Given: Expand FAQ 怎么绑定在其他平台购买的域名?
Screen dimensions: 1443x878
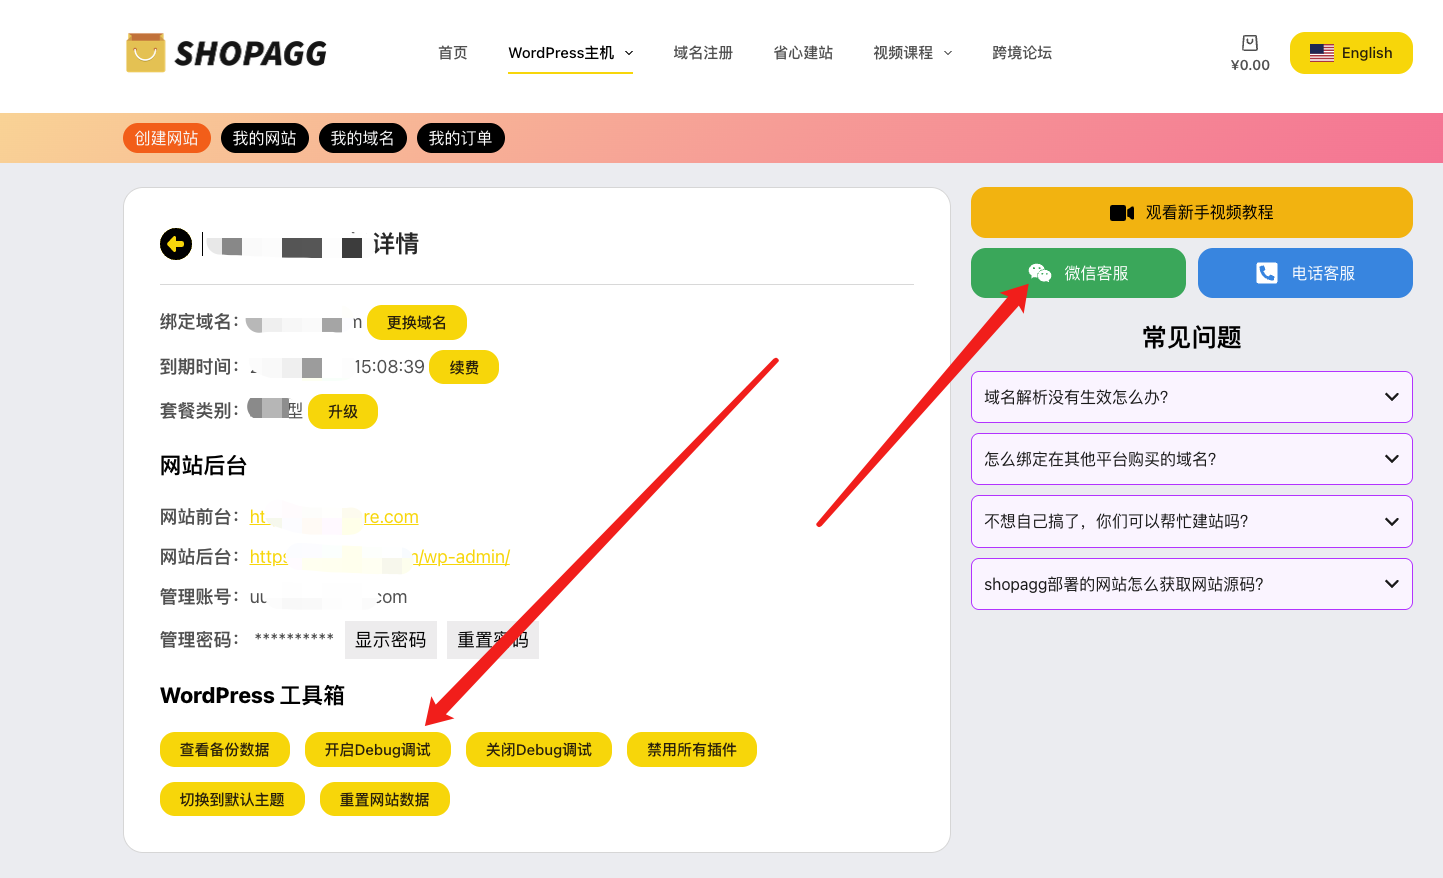Looking at the screenshot, I should [x=1192, y=459].
